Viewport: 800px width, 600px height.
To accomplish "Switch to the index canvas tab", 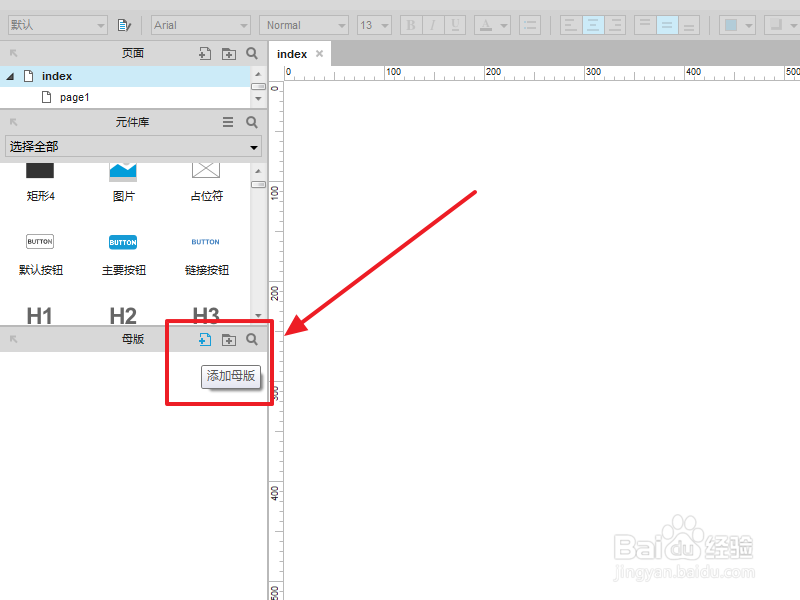I will coord(292,54).
